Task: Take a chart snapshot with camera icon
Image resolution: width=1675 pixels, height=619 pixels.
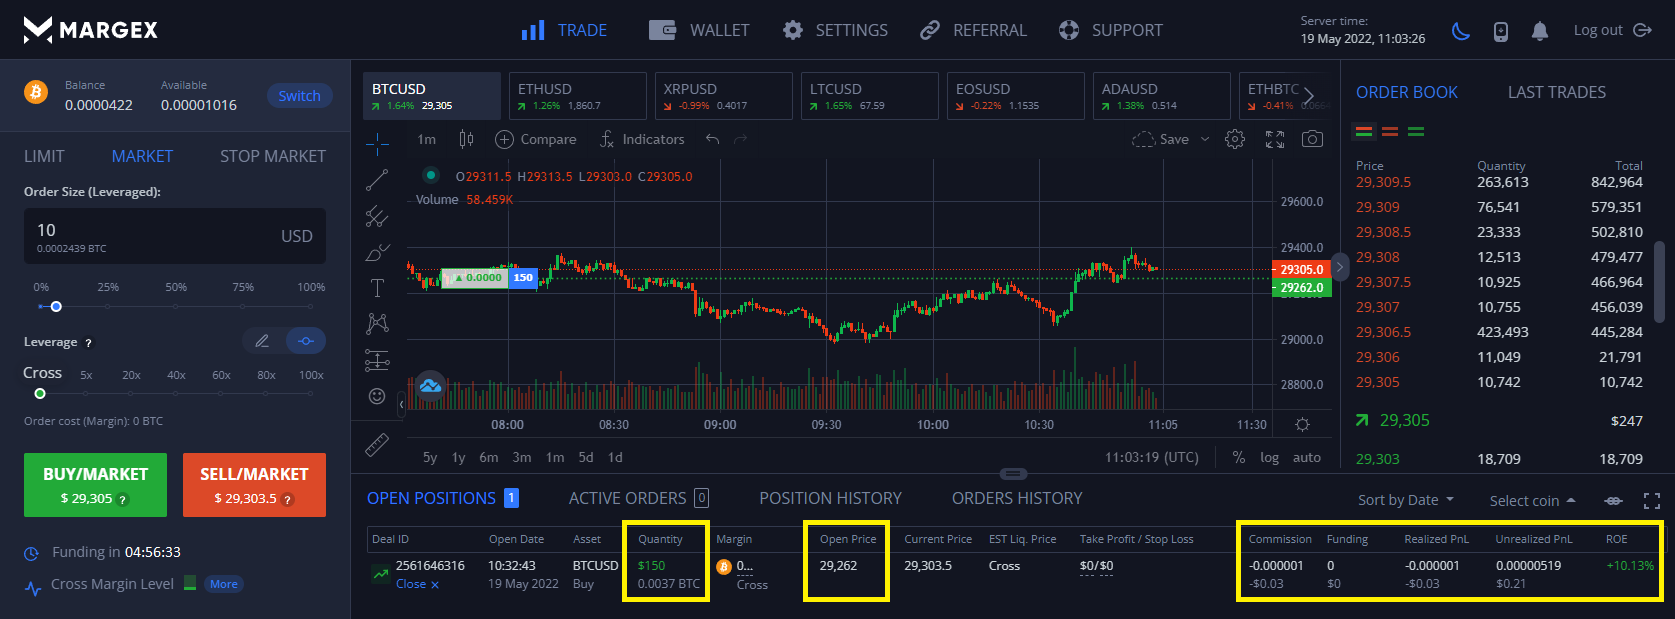Action: point(1313,139)
